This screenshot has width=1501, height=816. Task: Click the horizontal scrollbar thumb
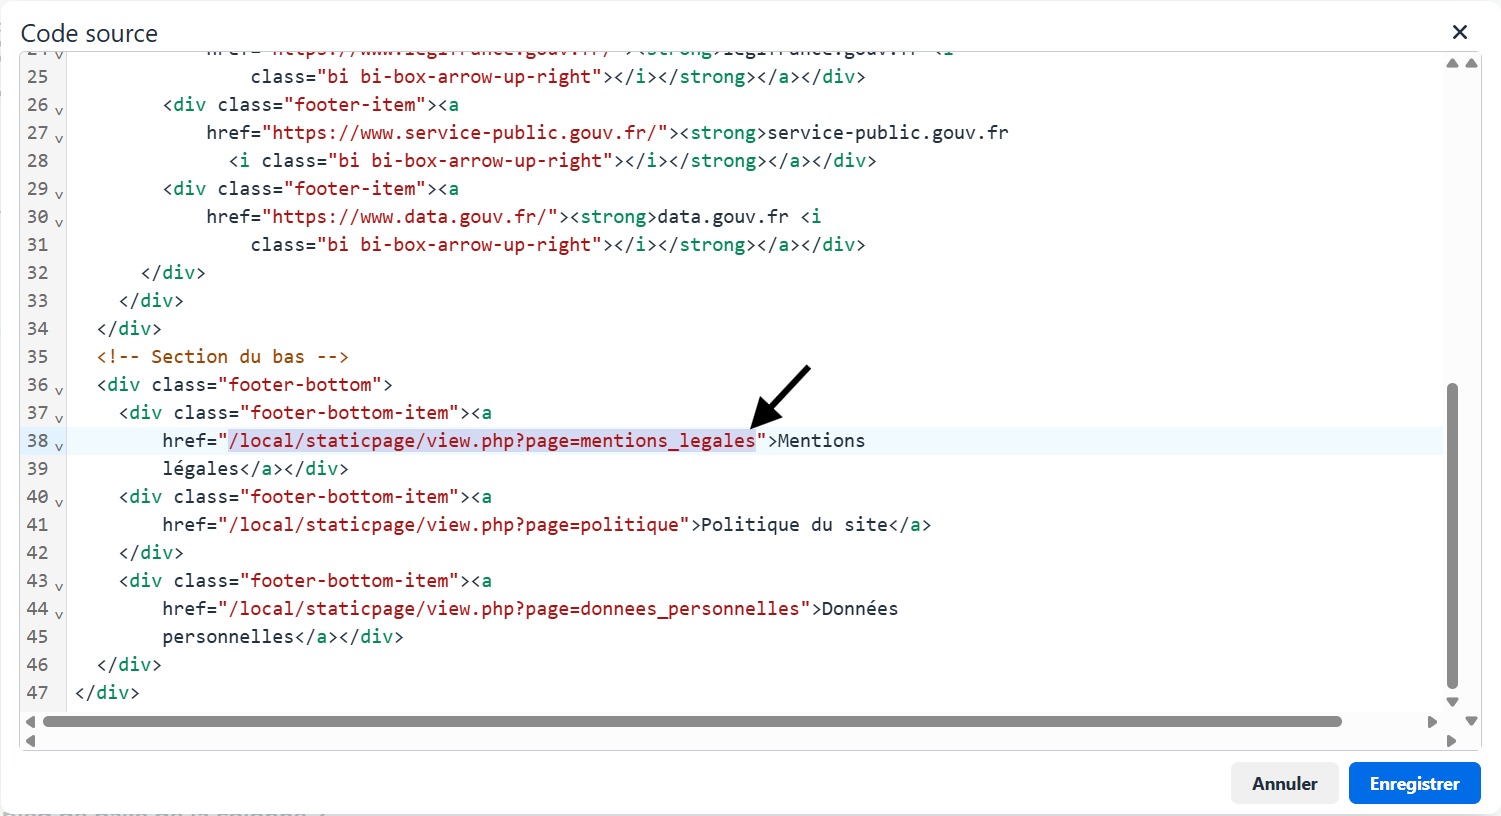[690, 721]
